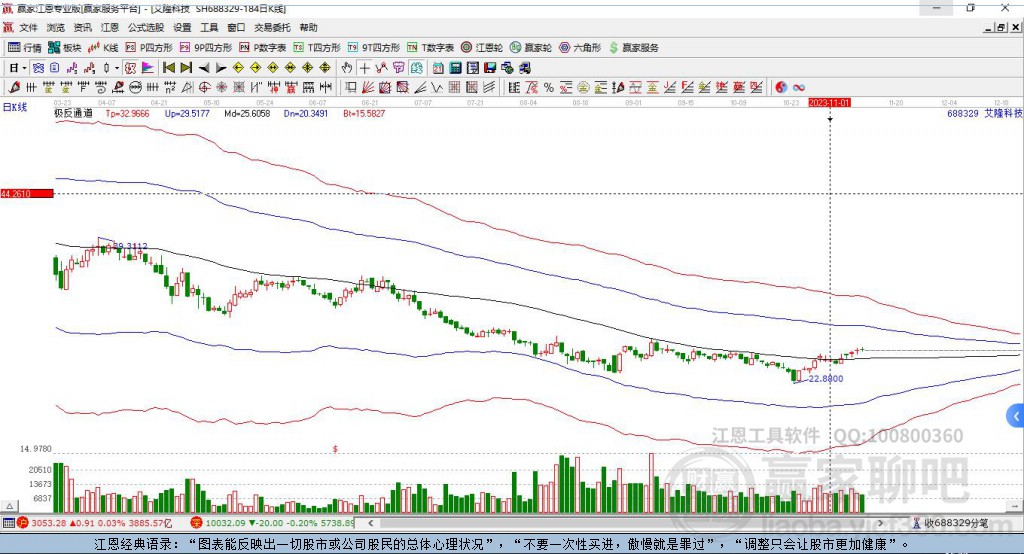Open the 文件 menu

(x=28, y=27)
